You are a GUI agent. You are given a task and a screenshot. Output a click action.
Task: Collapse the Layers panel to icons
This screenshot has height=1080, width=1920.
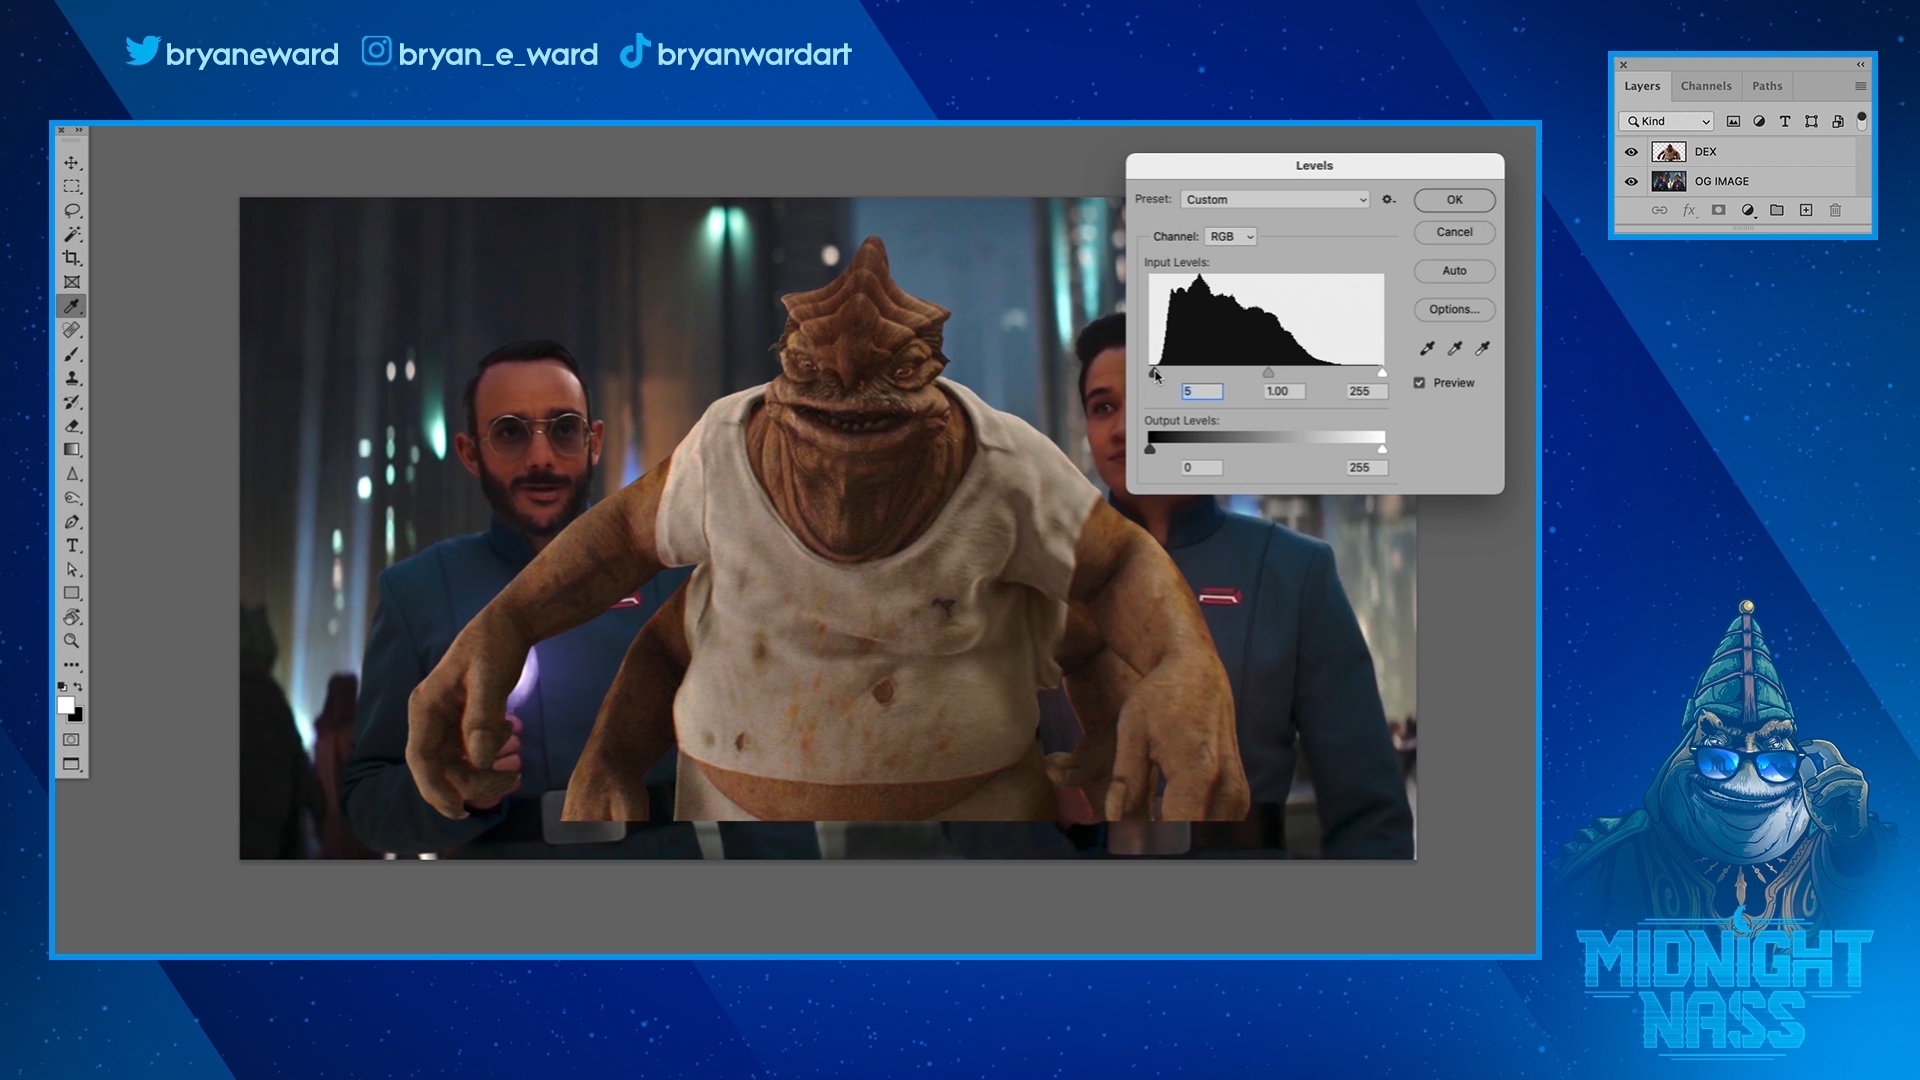point(1861,64)
